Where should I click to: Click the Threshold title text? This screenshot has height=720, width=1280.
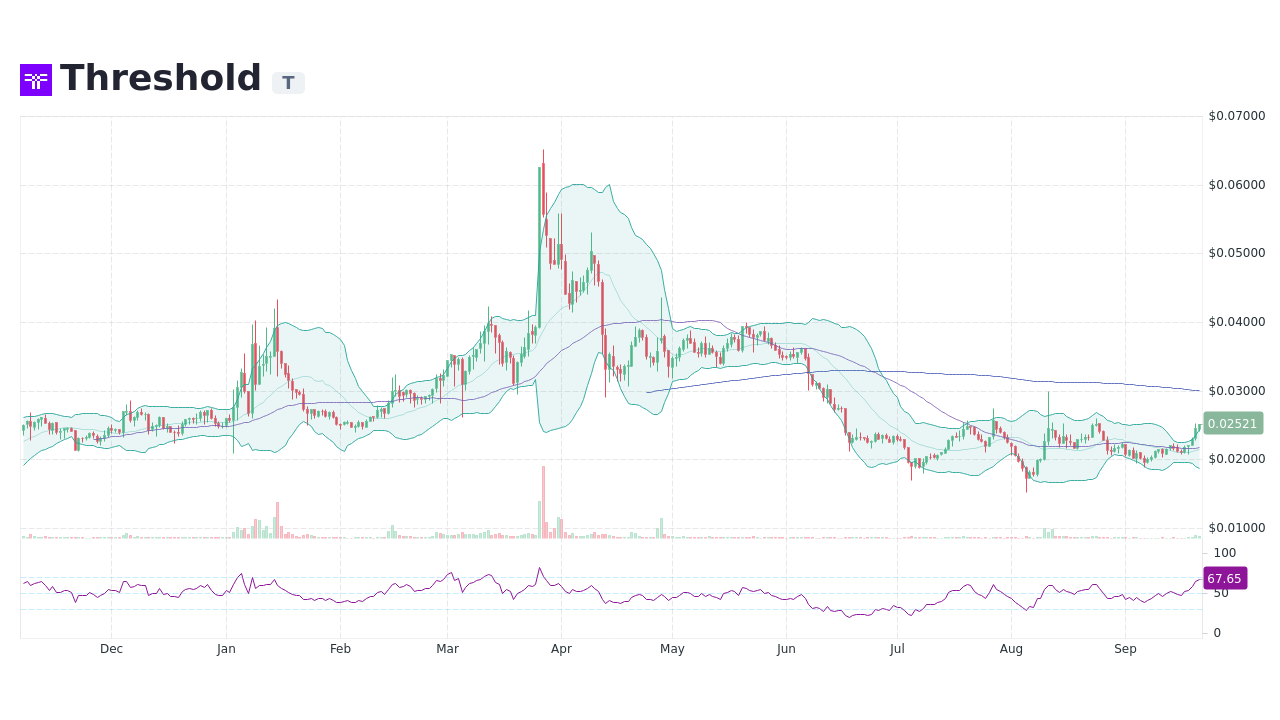(x=160, y=78)
